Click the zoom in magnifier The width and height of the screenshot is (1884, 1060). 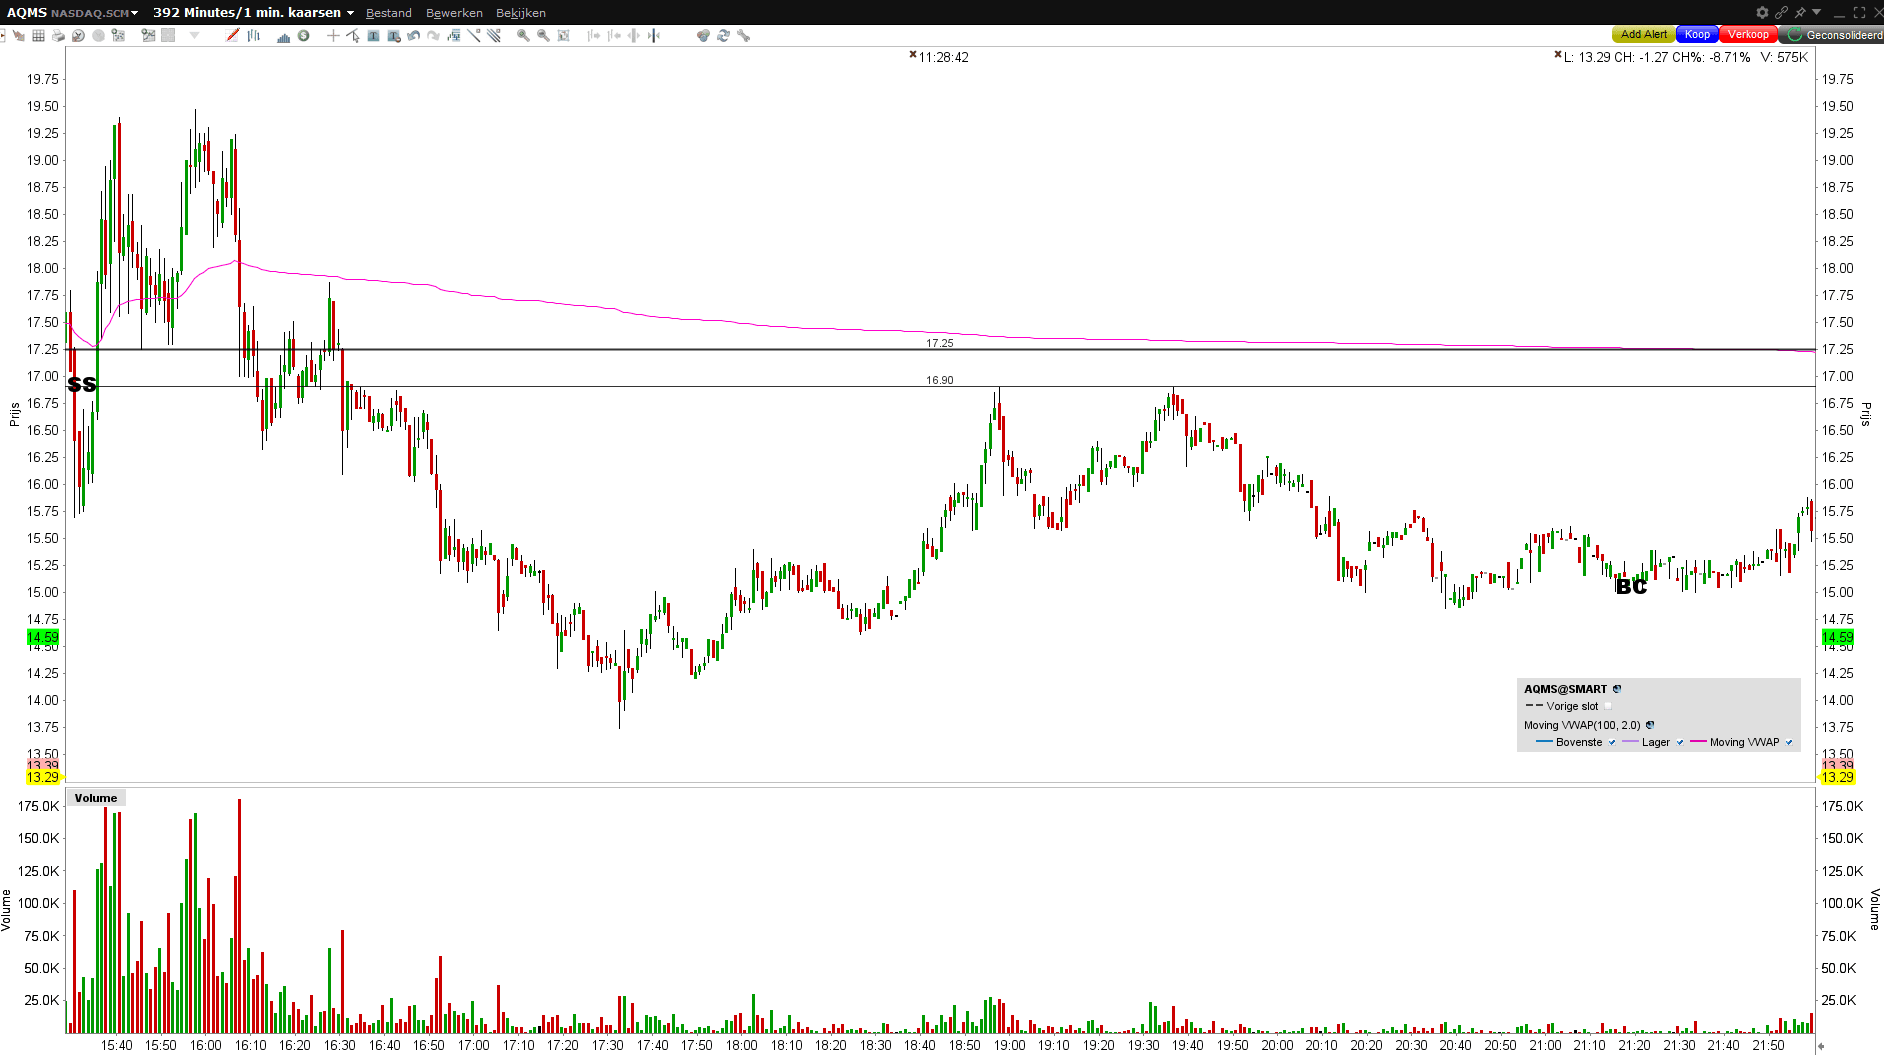click(x=523, y=36)
